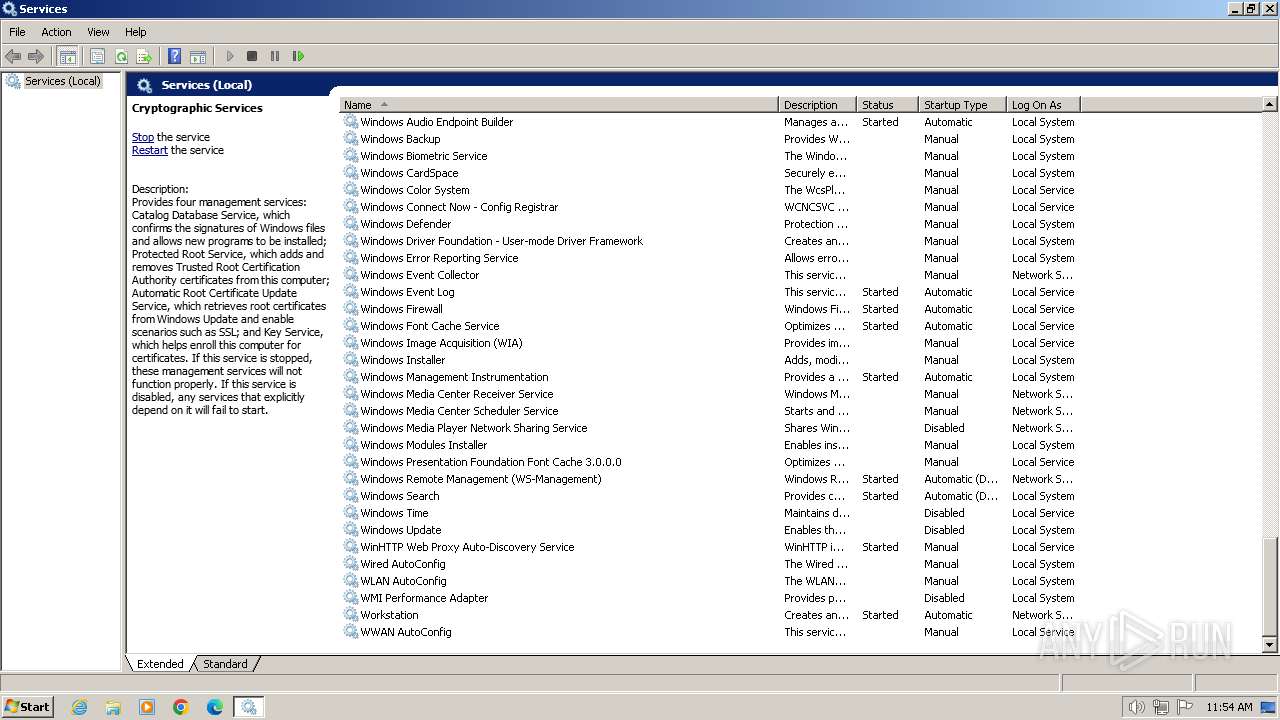Click the Pause Service icon

(275, 57)
